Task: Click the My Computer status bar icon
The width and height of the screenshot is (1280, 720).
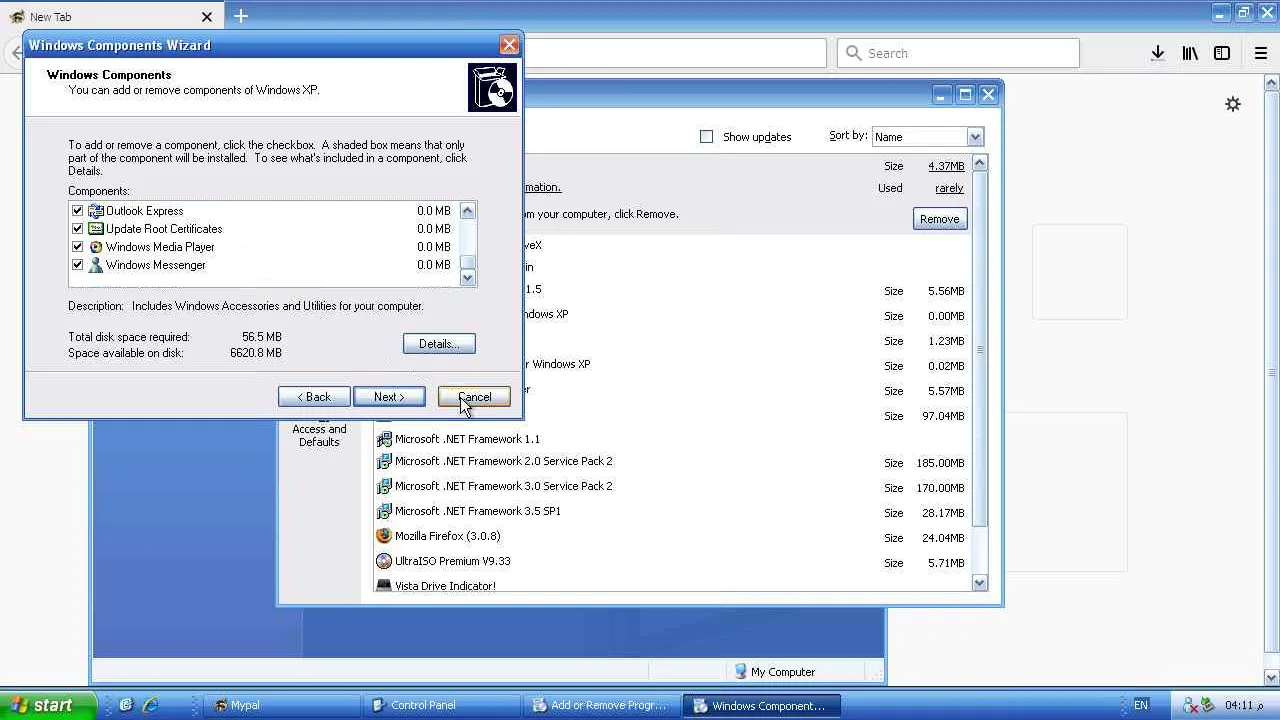Action: tap(741, 672)
